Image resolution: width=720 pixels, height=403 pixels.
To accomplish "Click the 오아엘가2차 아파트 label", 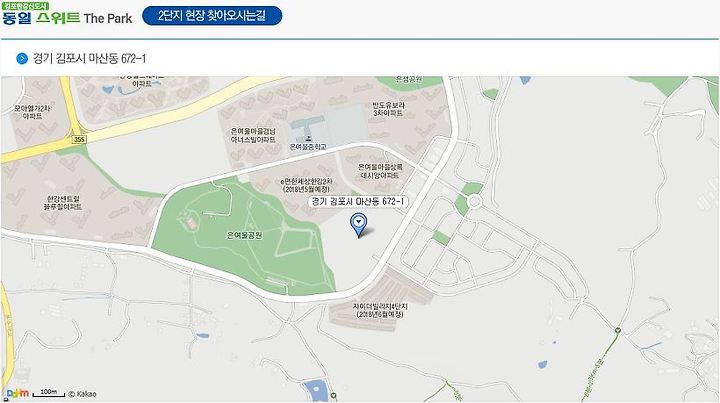I will tap(32, 112).
